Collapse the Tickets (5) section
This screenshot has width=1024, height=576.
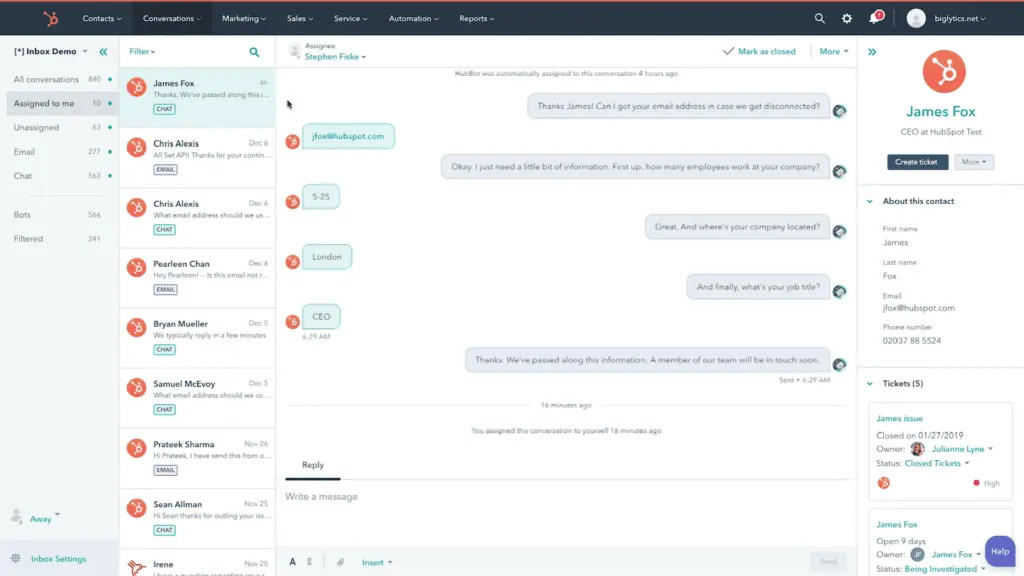(x=870, y=383)
